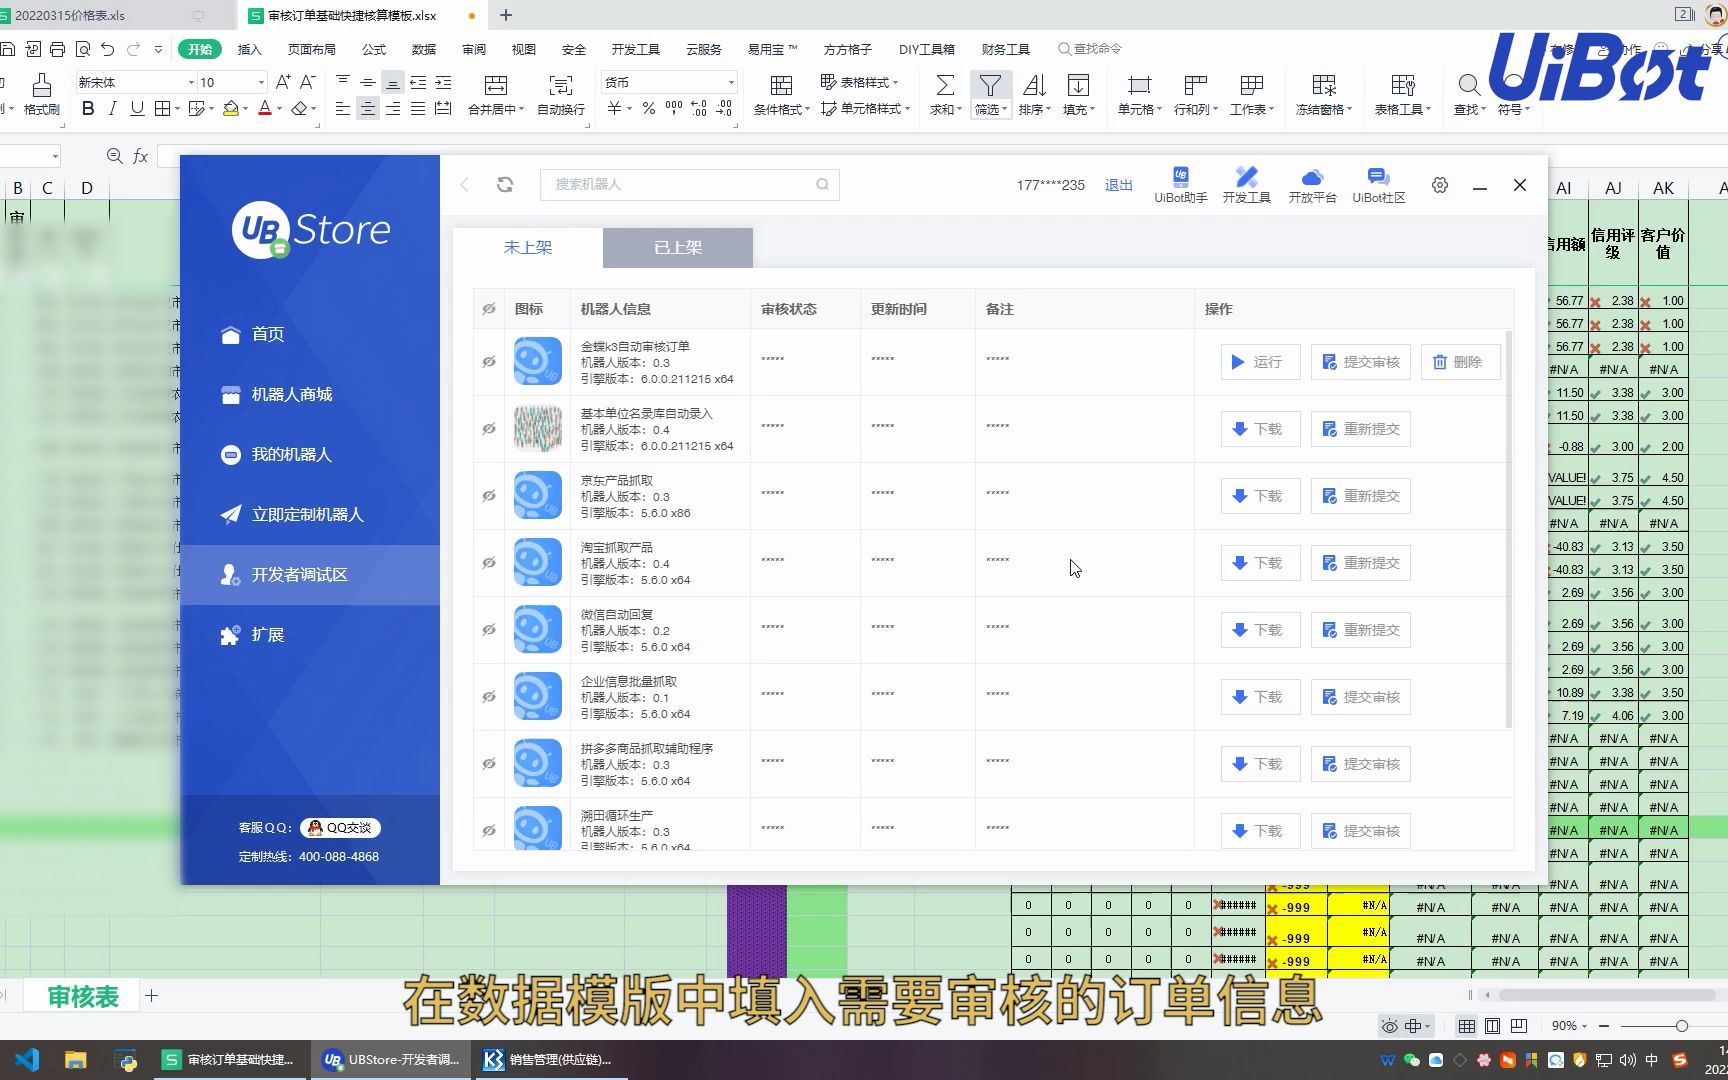Image resolution: width=1728 pixels, height=1080 pixels.
Task: Toggle the eye icon for 金蝶k3自动审核订单
Action: [488, 361]
